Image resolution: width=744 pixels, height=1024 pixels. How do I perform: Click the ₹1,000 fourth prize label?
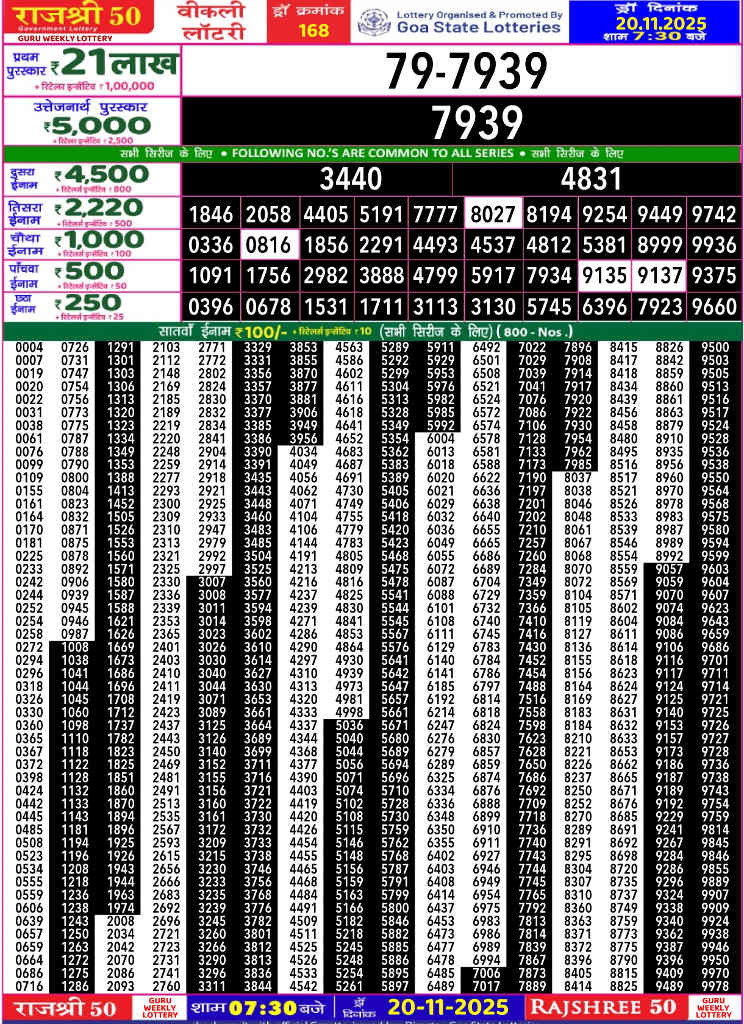pos(98,240)
